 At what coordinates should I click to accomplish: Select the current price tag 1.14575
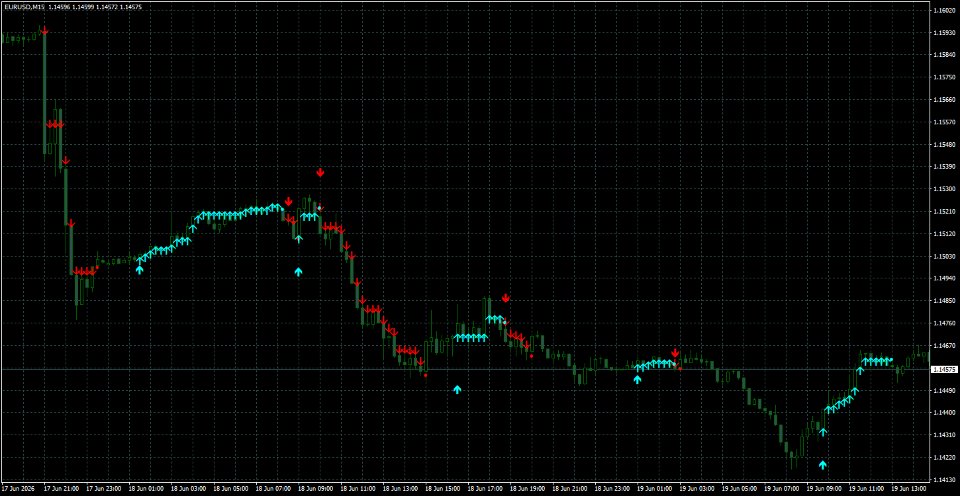point(943,370)
